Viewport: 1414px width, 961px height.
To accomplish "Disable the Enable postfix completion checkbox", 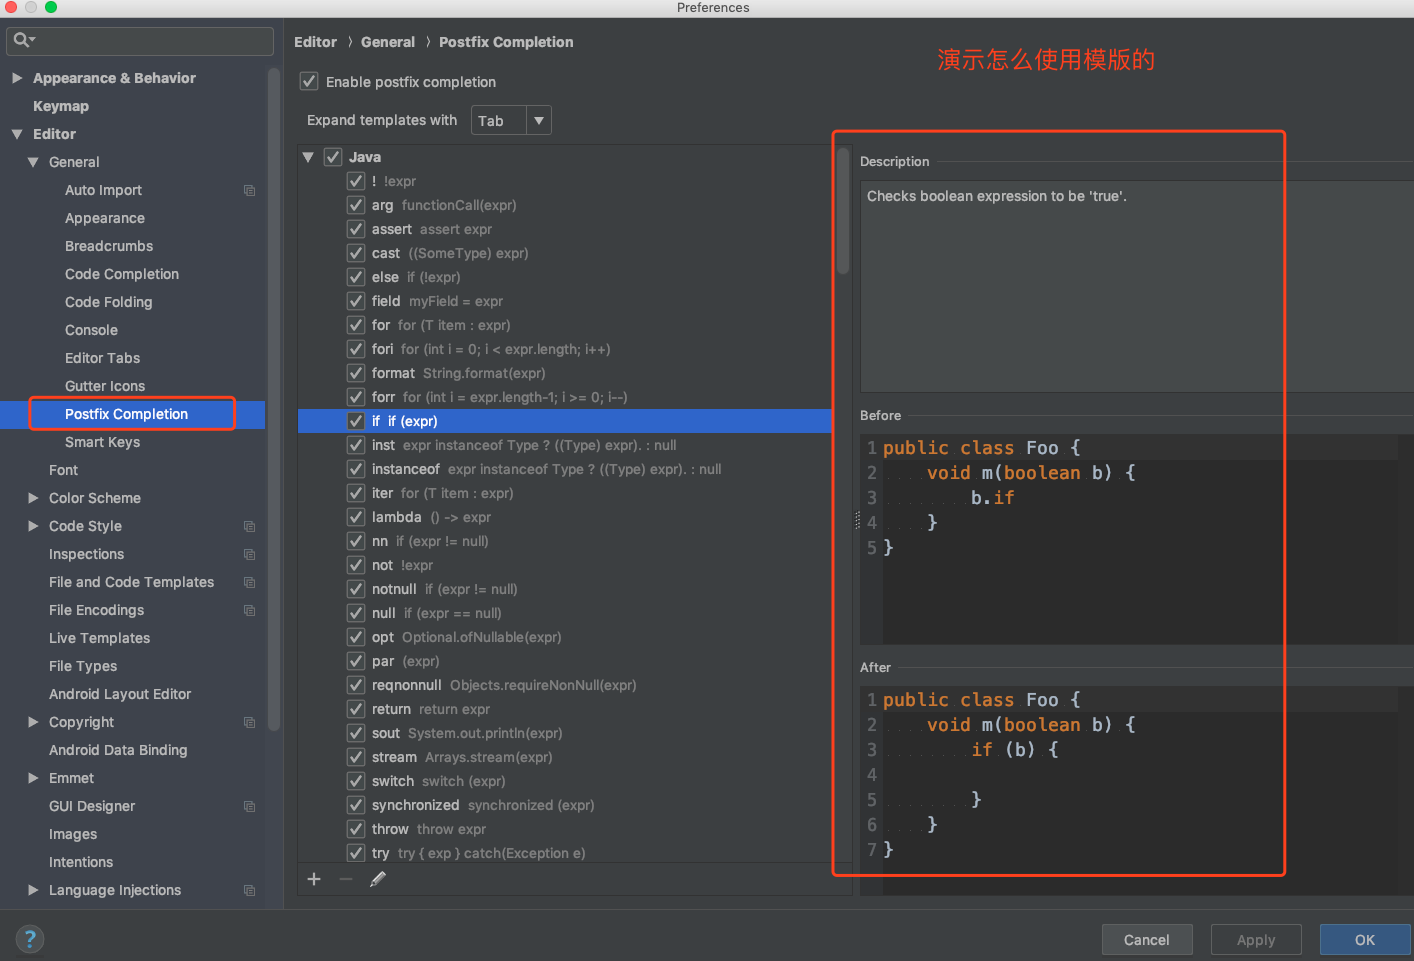I will [x=309, y=82].
